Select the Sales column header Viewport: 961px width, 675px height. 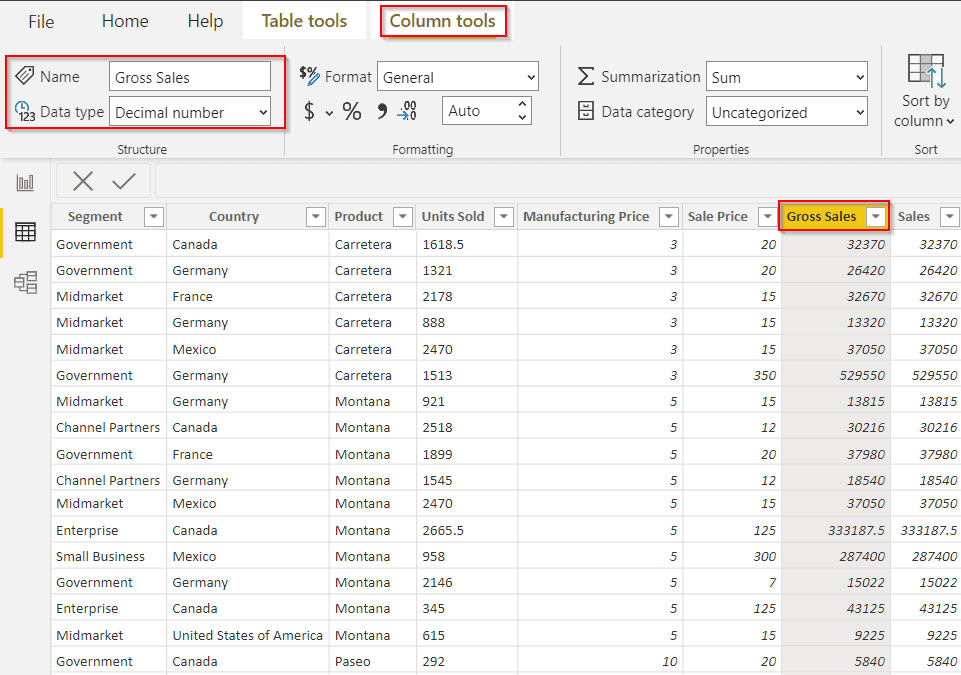click(914, 216)
